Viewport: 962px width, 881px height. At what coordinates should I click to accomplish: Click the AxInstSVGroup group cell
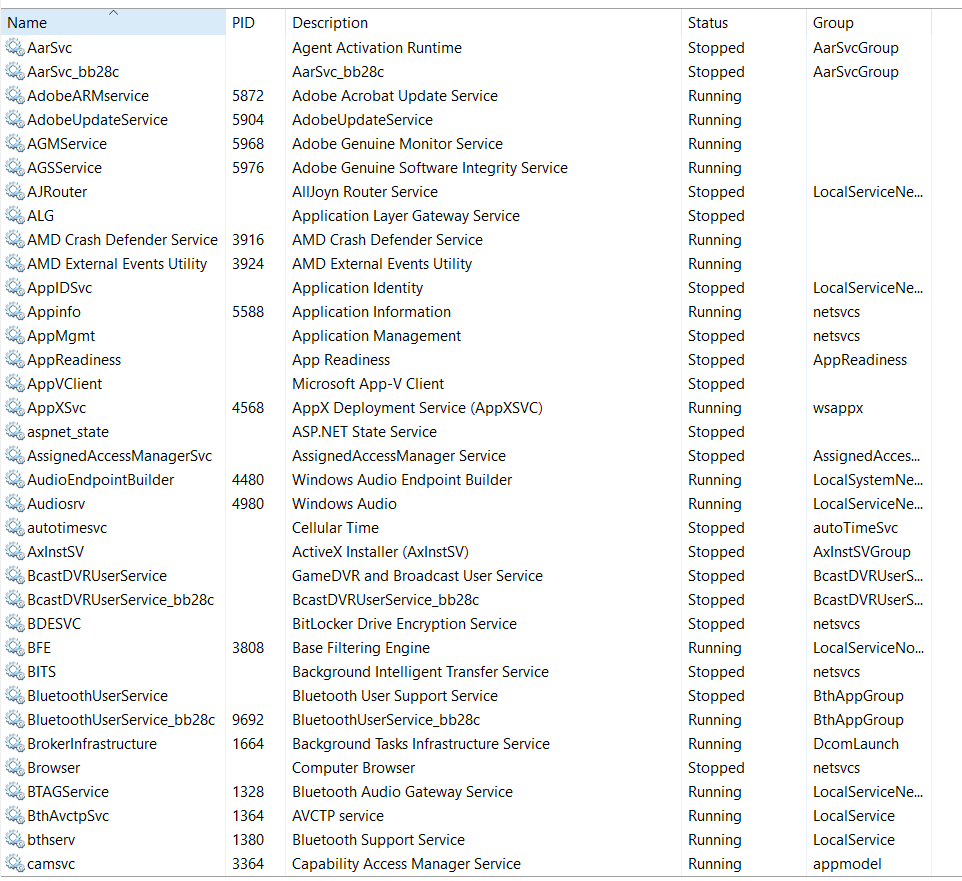pos(861,552)
